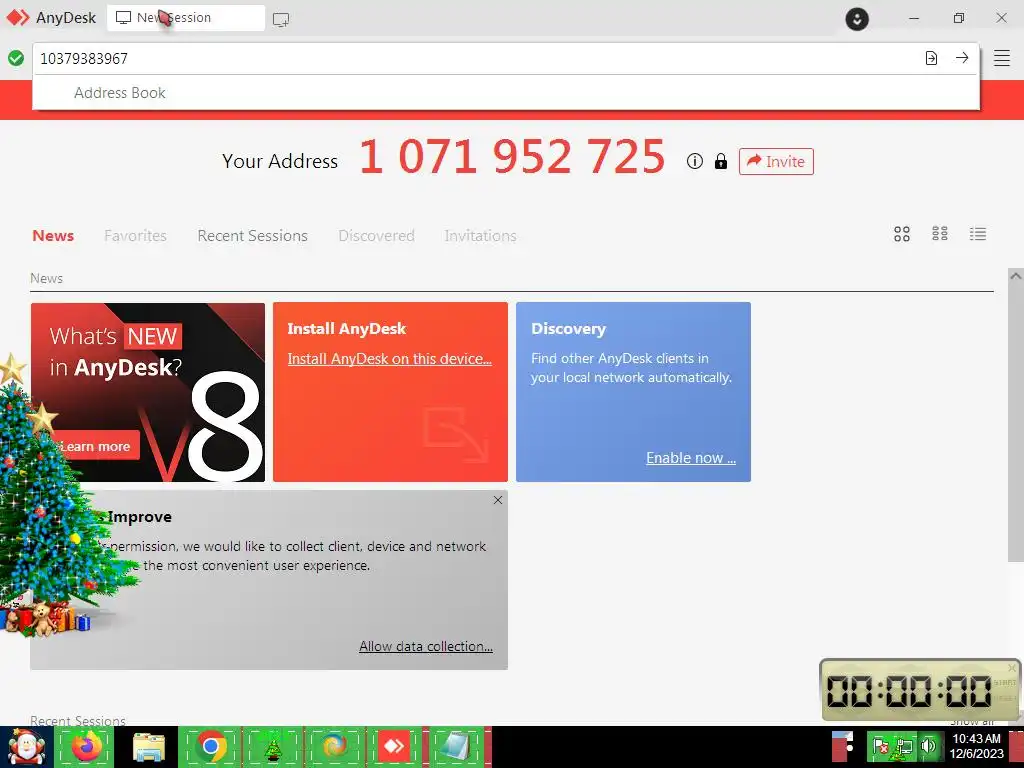Viewport: 1024px width, 768px height.
Task: Switch to large tiles view
Action: [x=902, y=234]
